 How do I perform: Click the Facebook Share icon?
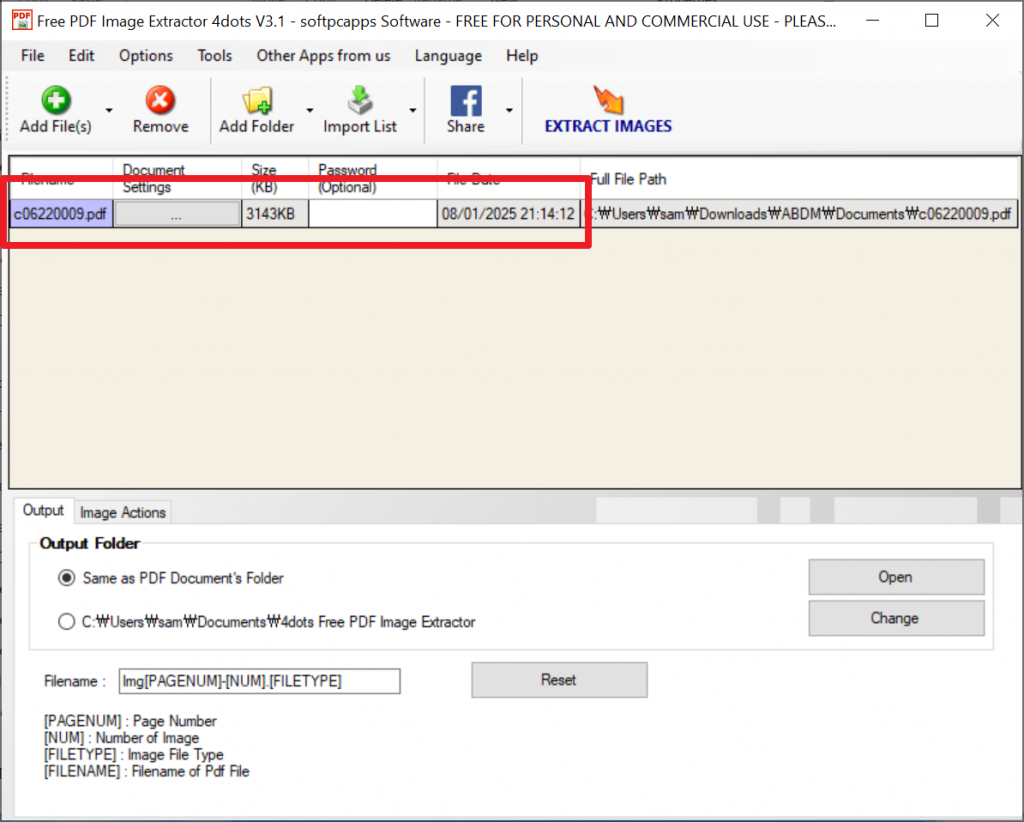[x=466, y=101]
